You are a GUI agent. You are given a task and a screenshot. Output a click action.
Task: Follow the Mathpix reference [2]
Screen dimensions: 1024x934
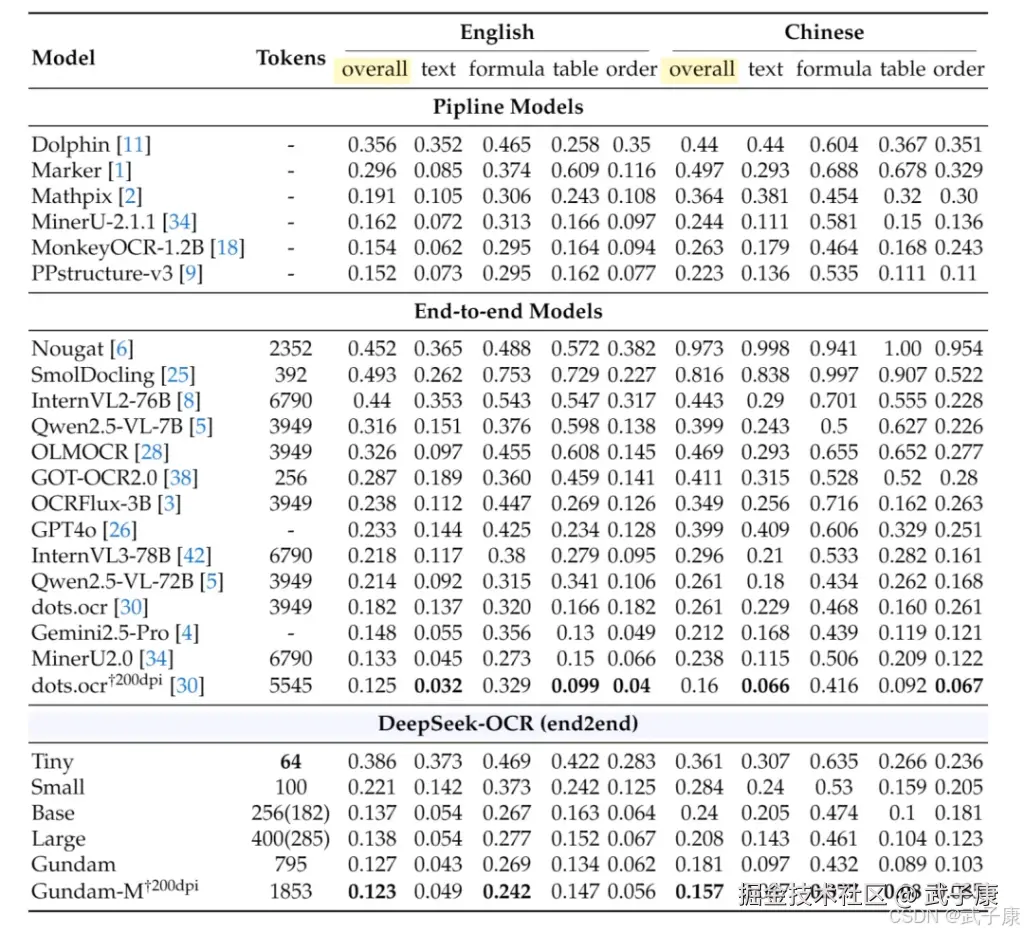(130, 197)
